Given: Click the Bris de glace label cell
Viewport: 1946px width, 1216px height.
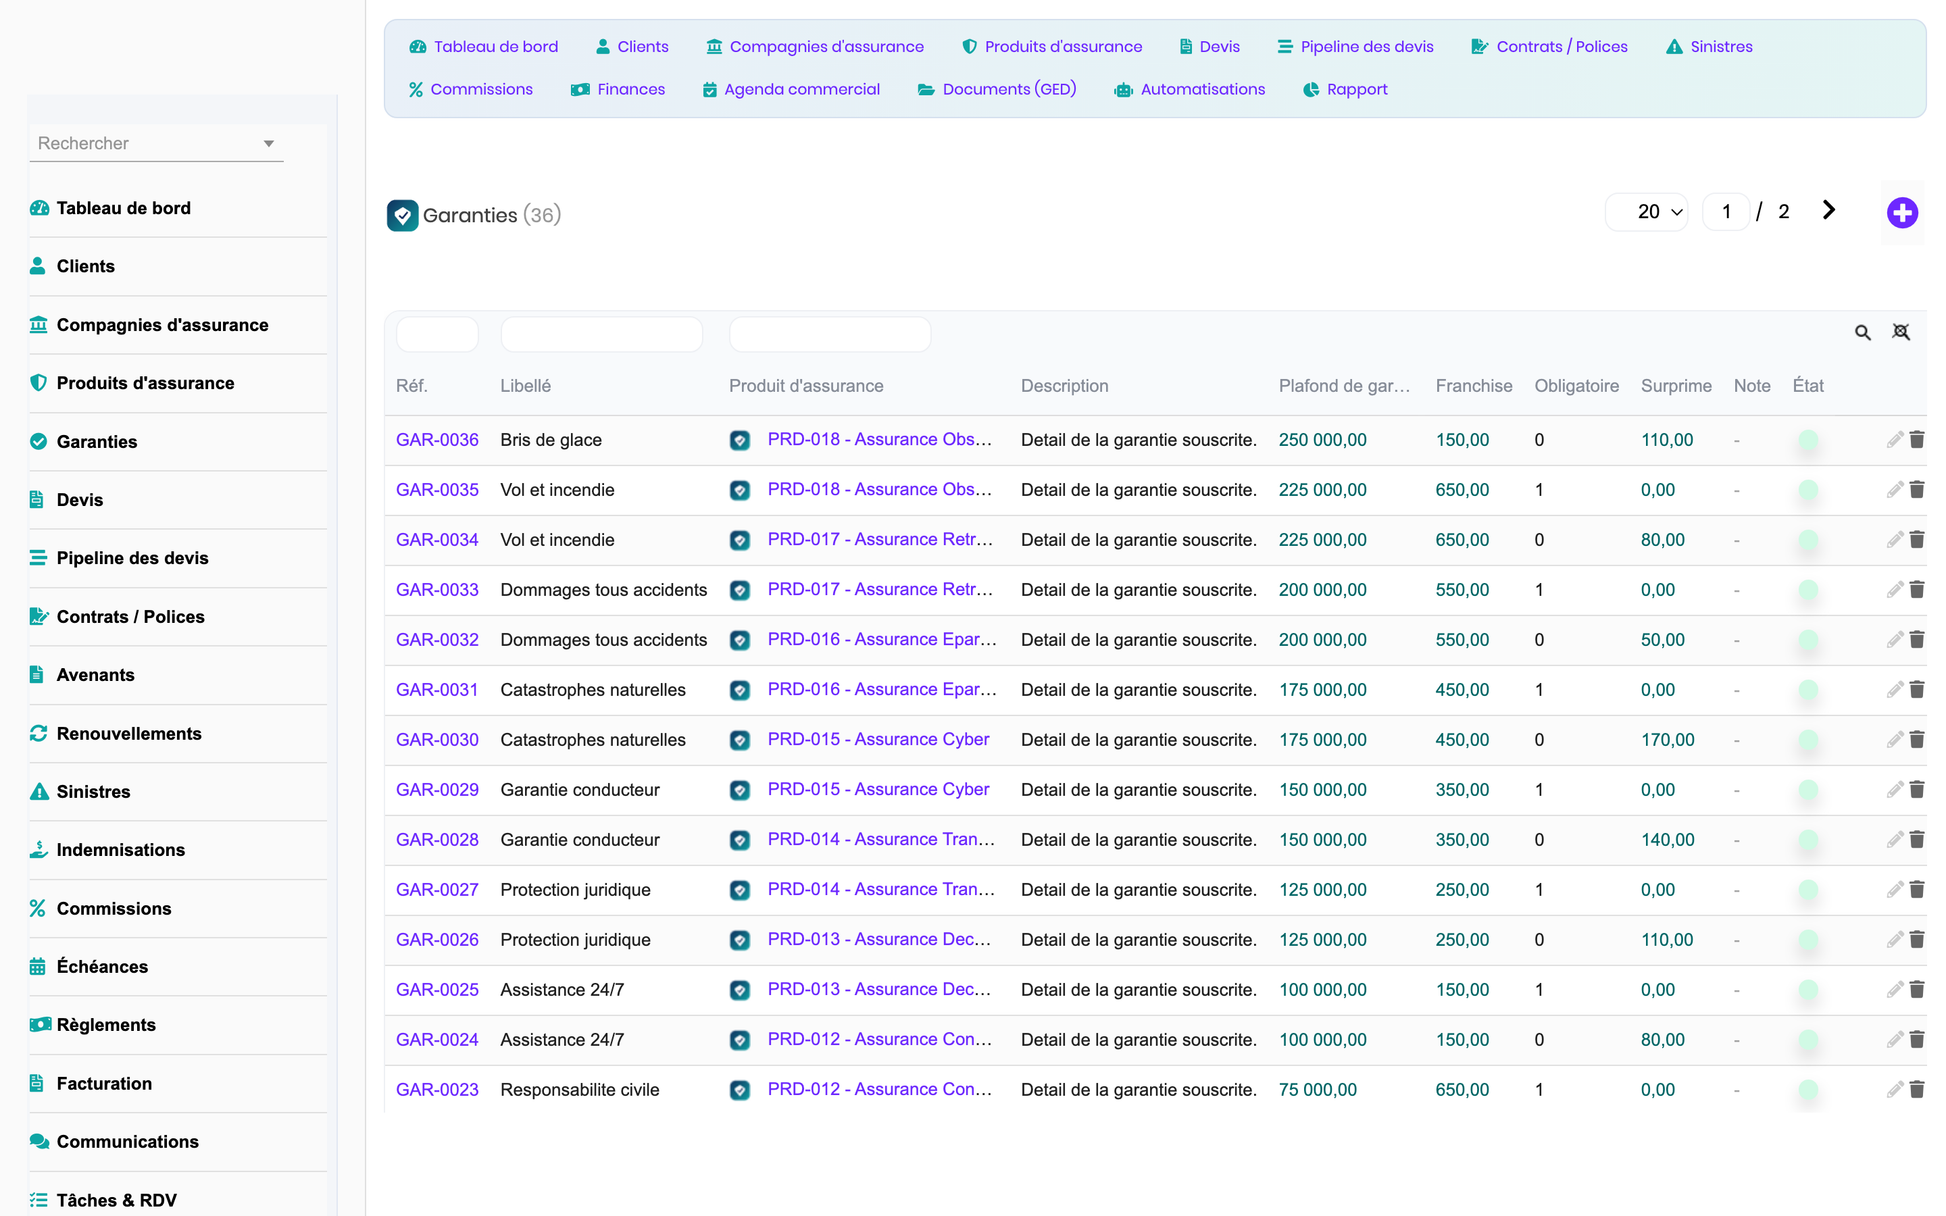Looking at the screenshot, I should click(551, 440).
